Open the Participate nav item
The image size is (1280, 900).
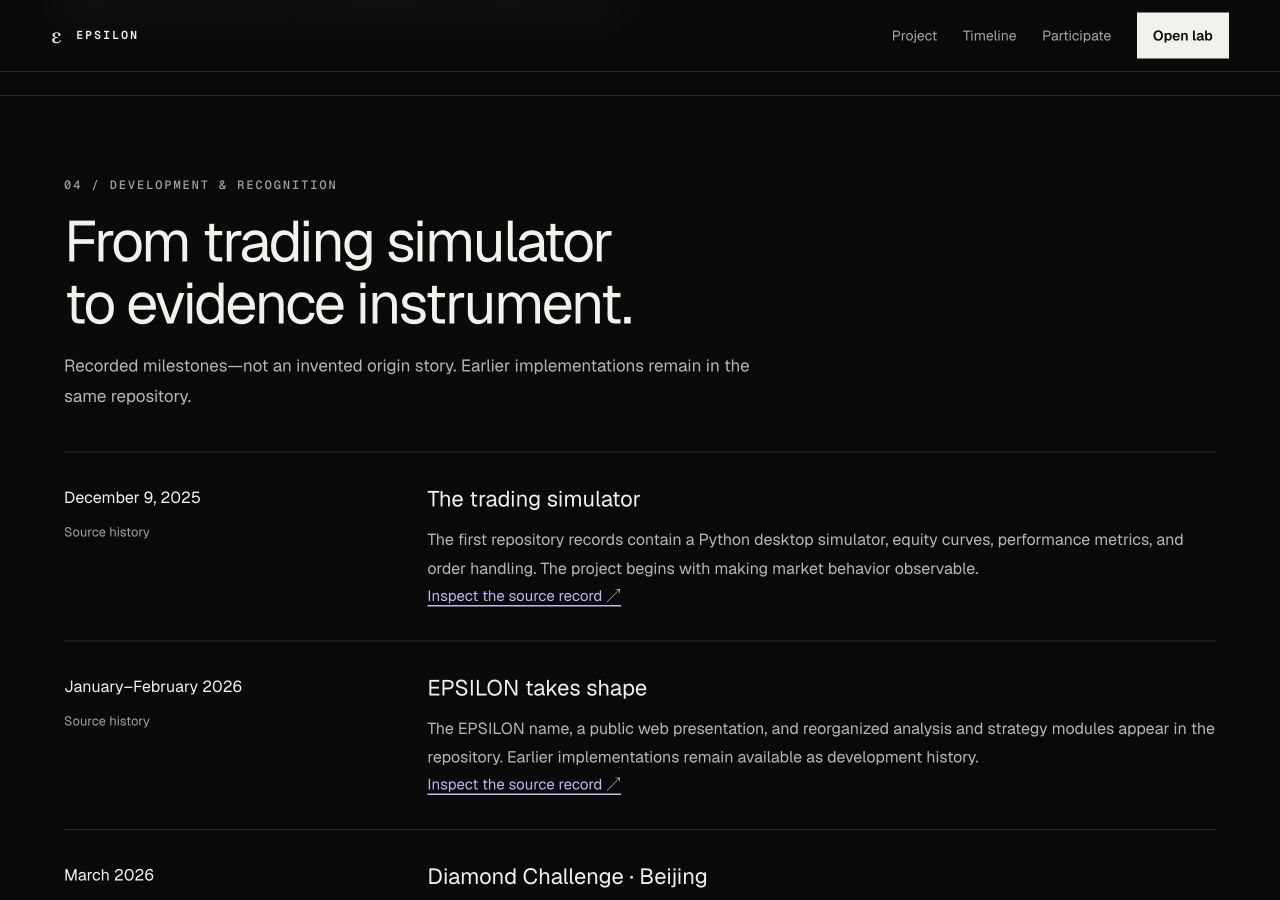[x=1076, y=36]
